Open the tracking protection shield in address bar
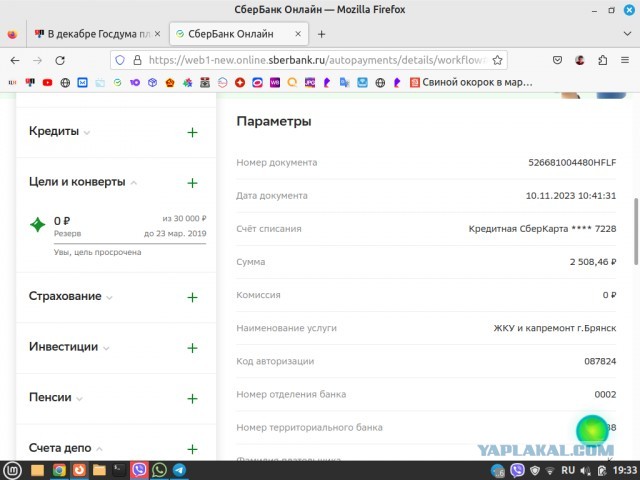This screenshot has width=640, height=480. 120,60
